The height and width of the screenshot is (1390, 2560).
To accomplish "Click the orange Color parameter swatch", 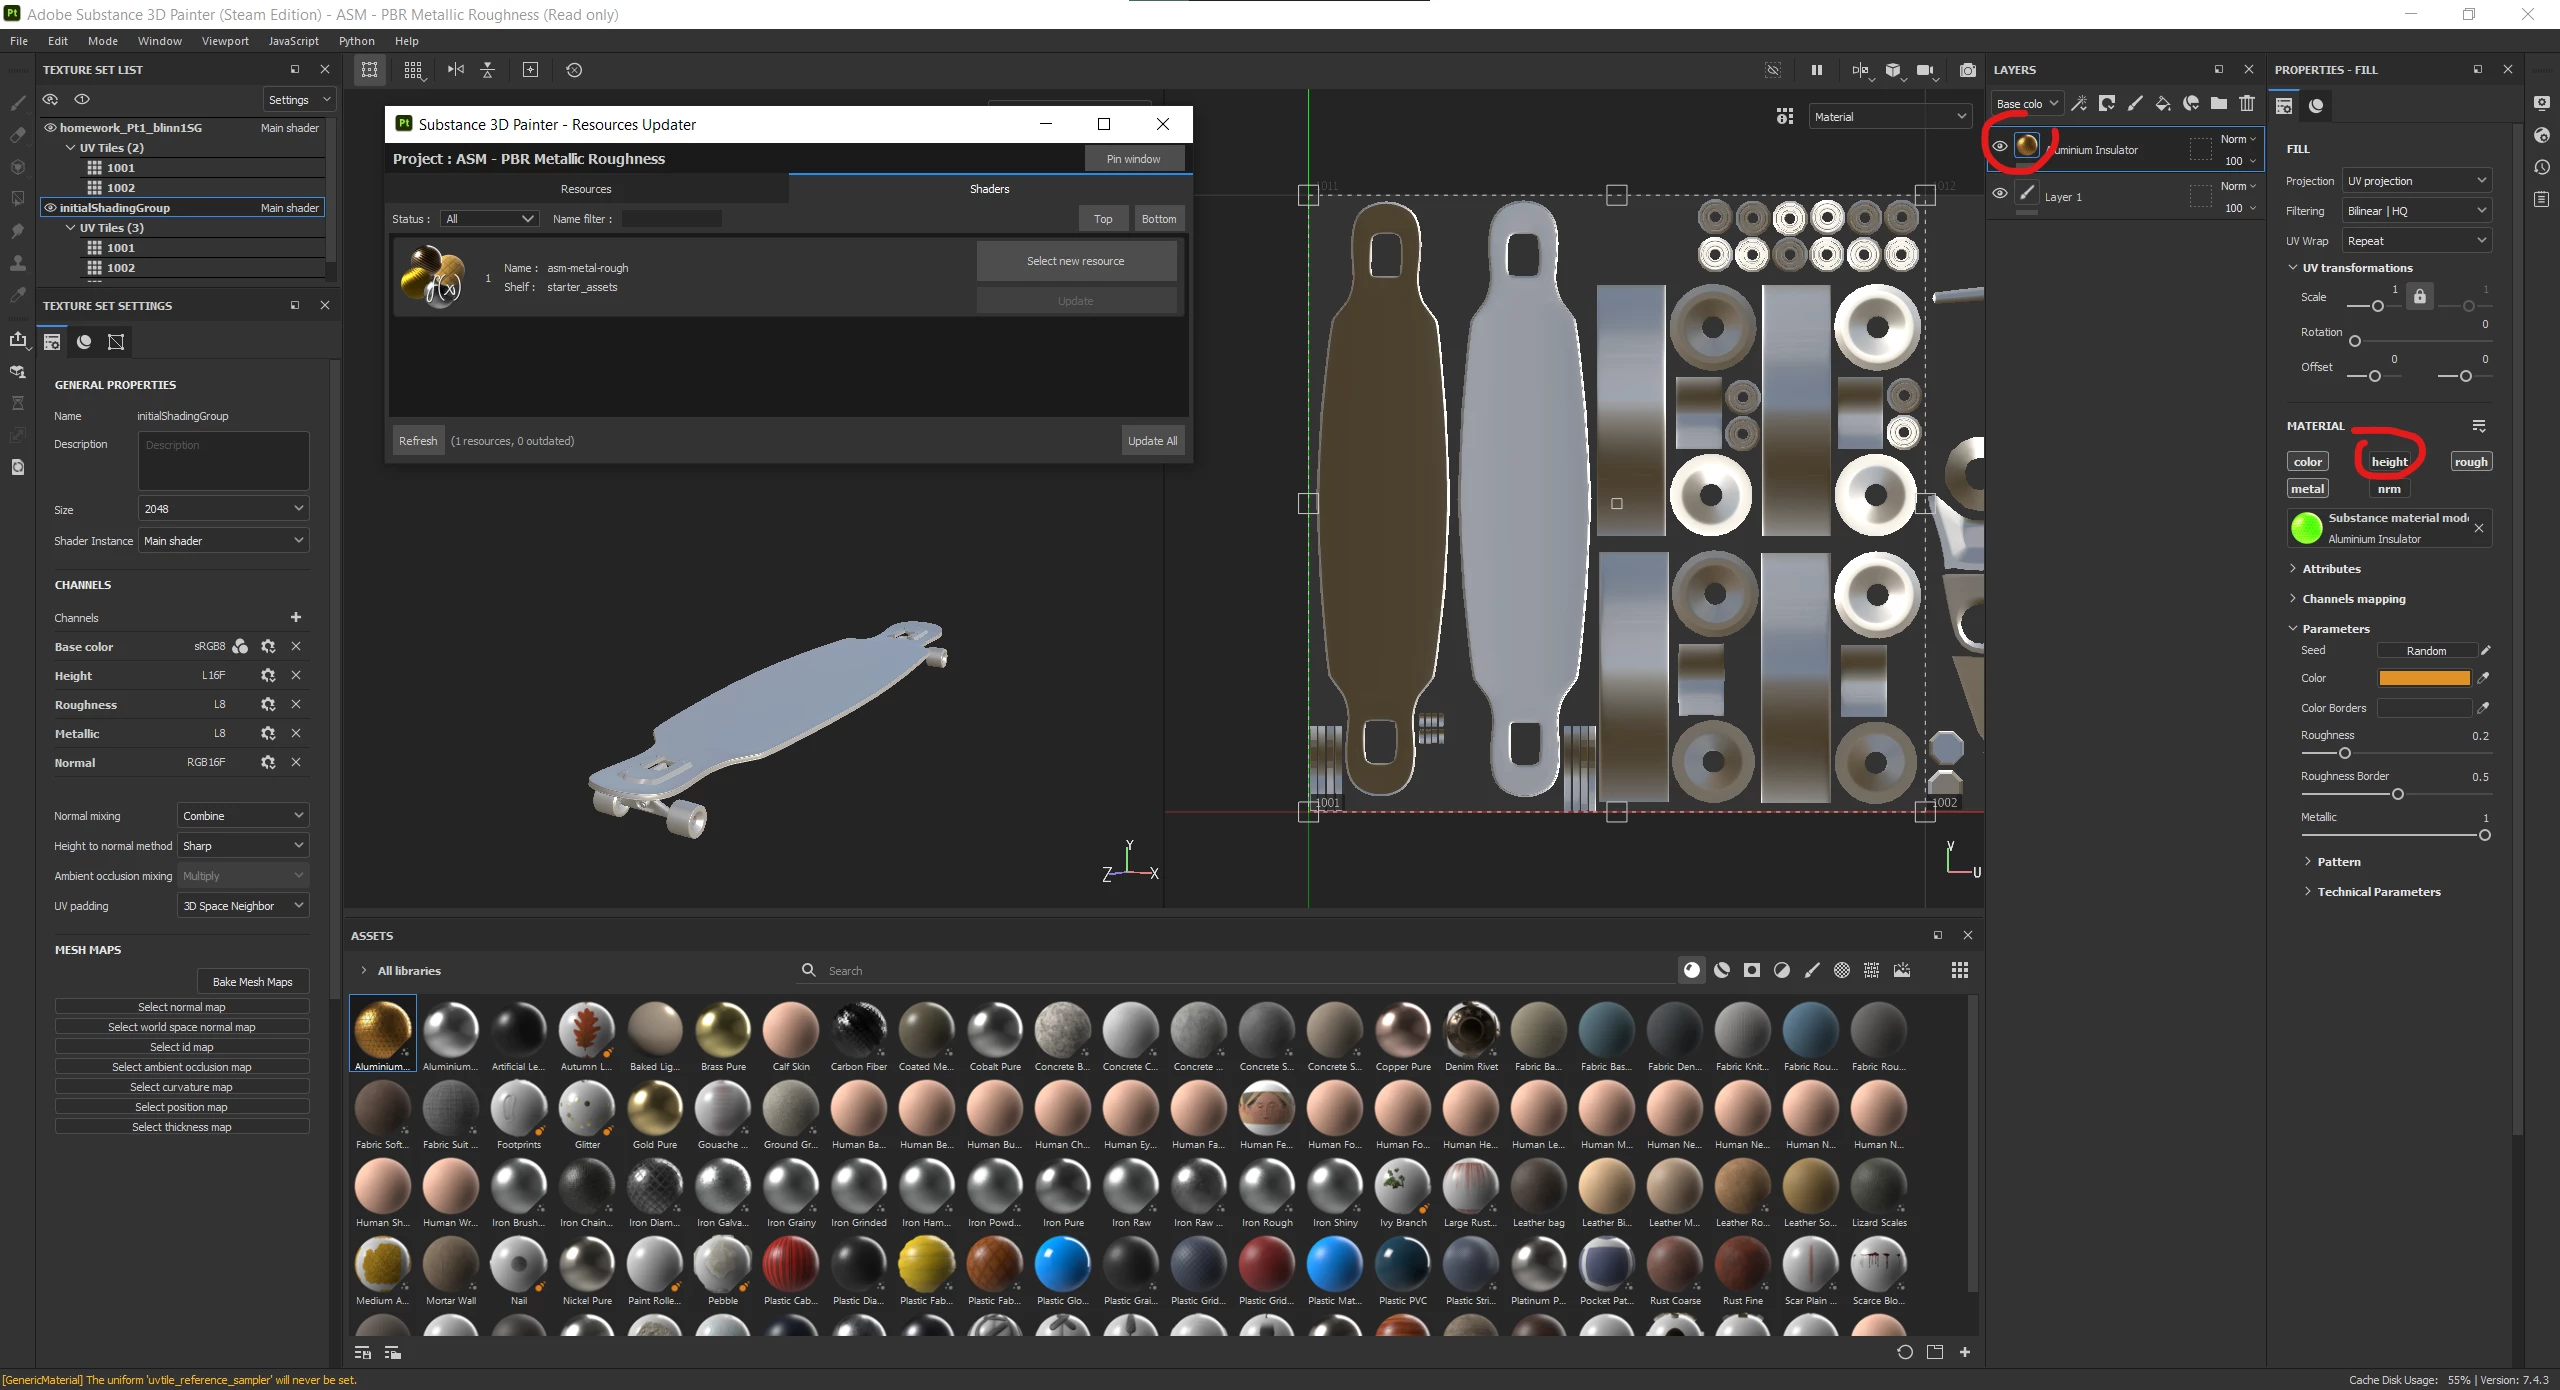I will pos(2423,678).
